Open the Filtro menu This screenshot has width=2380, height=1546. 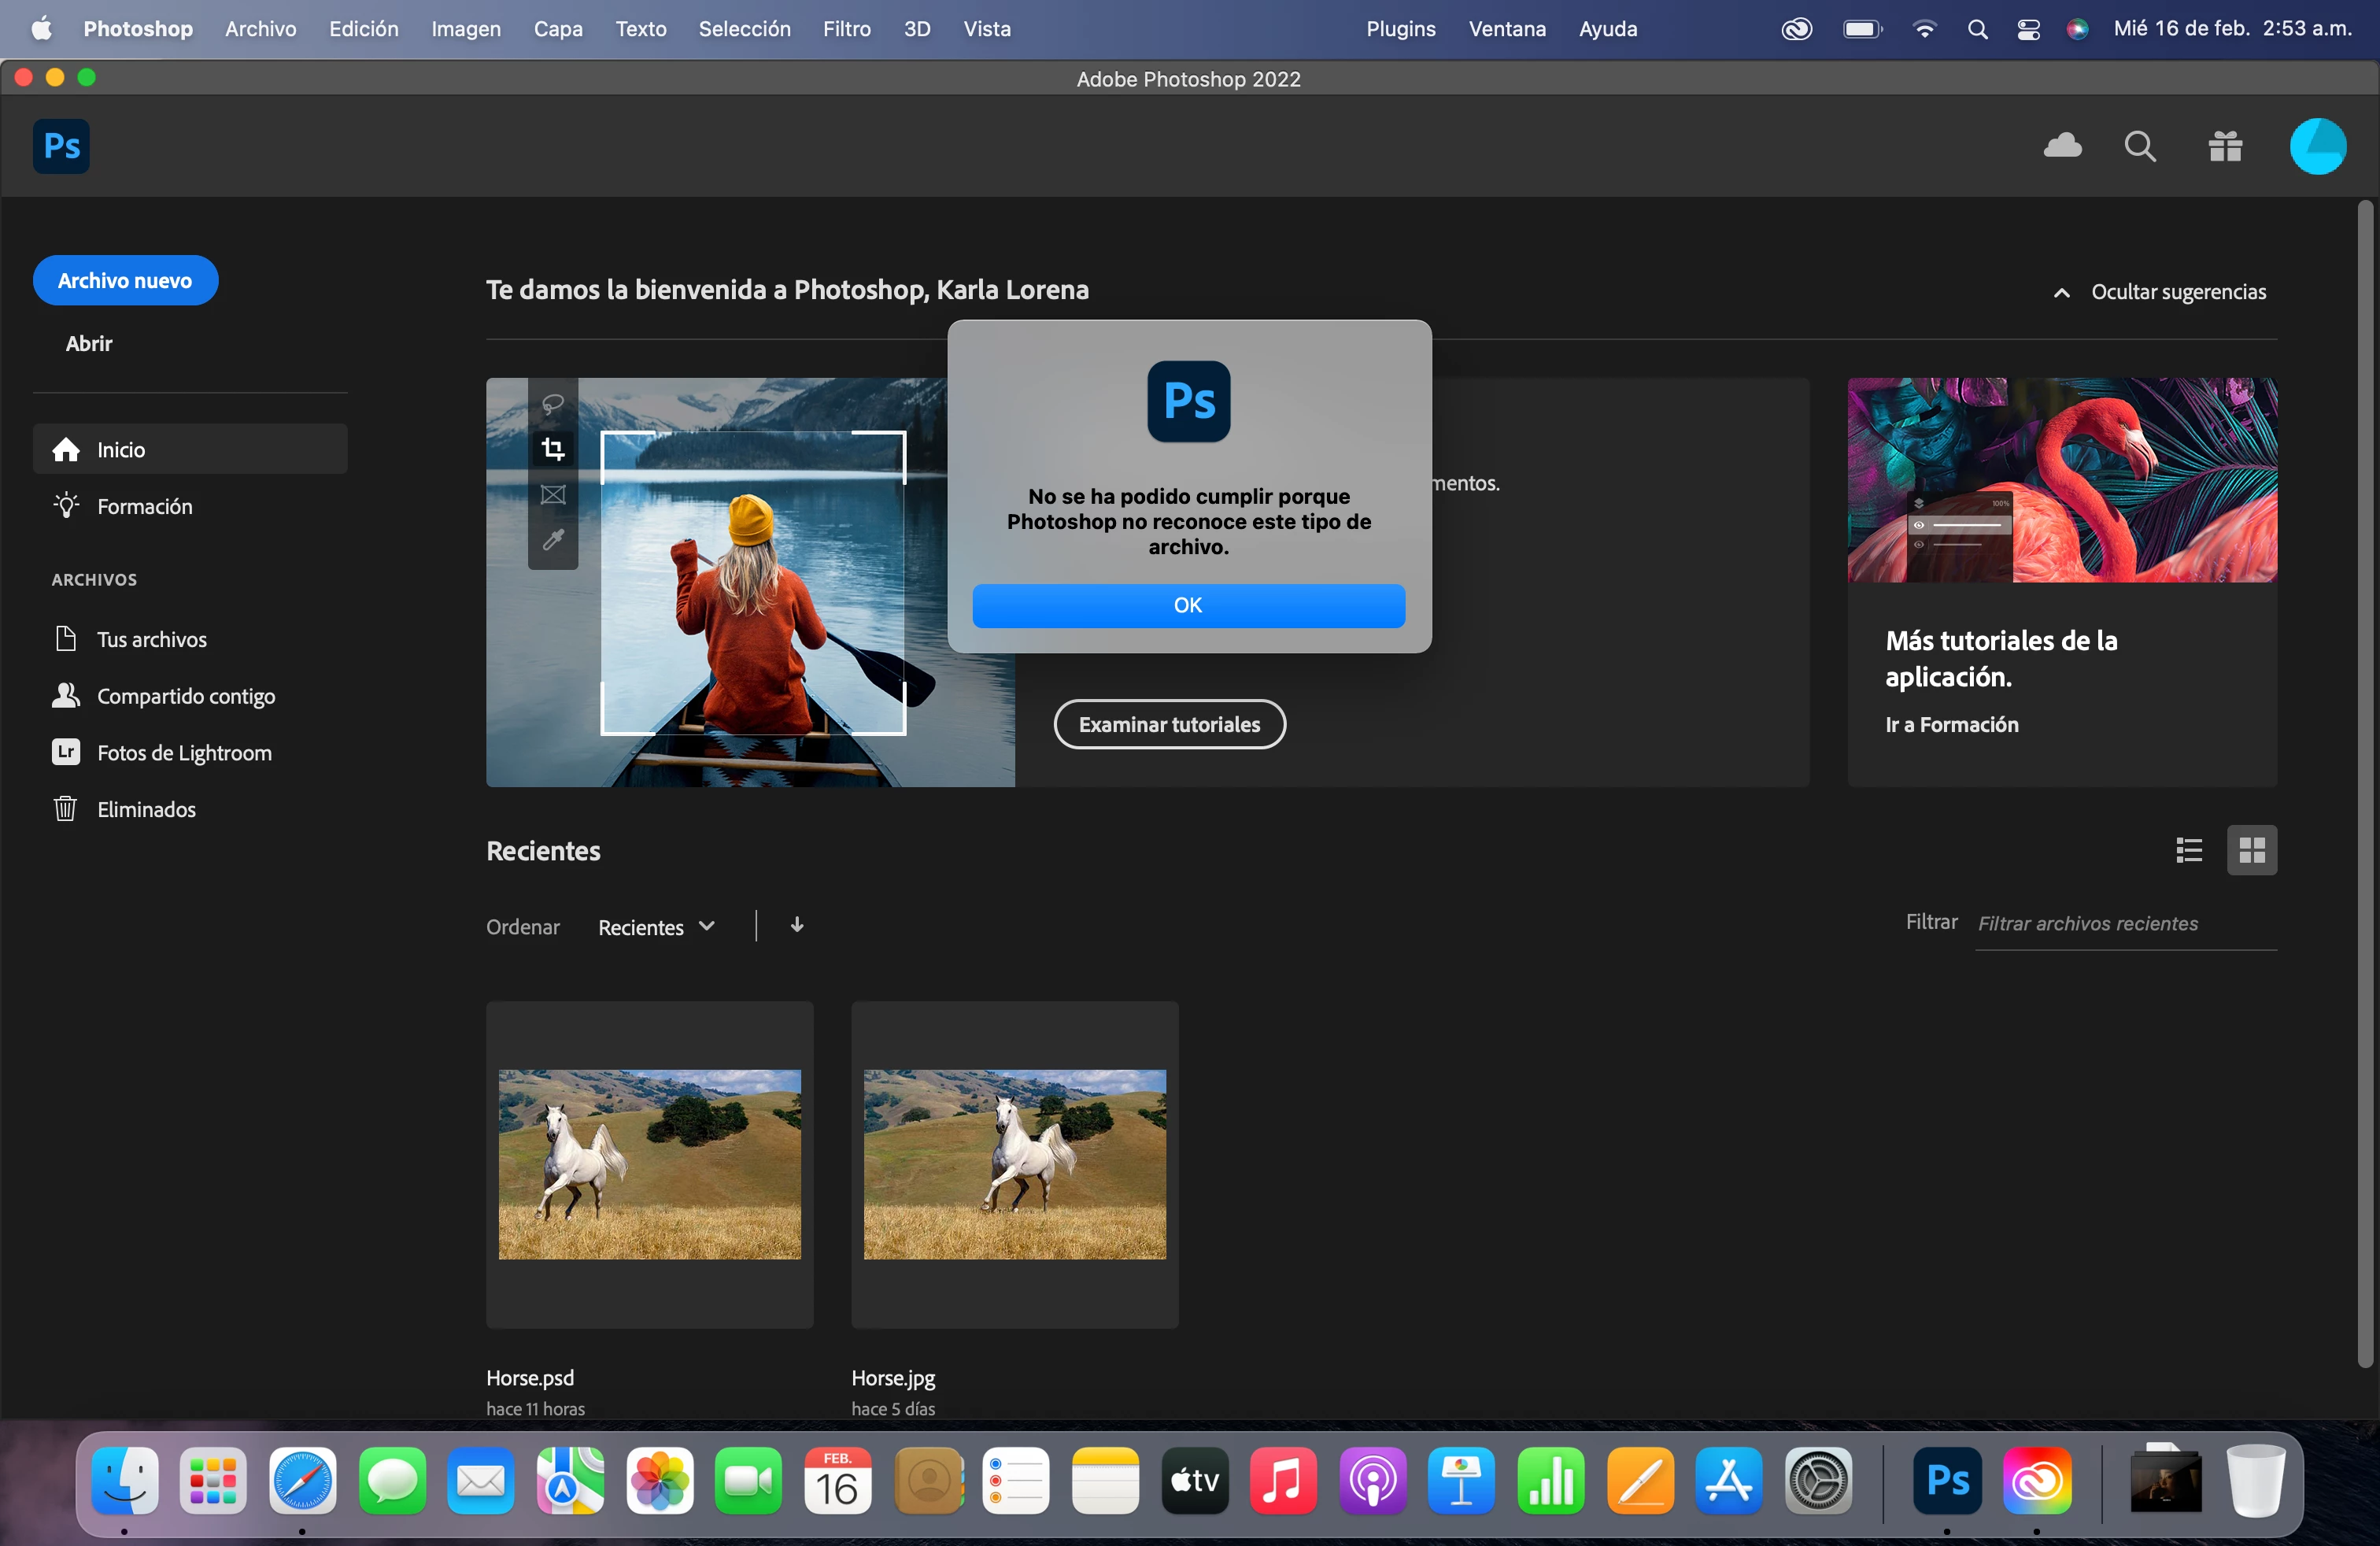(x=846, y=29)
